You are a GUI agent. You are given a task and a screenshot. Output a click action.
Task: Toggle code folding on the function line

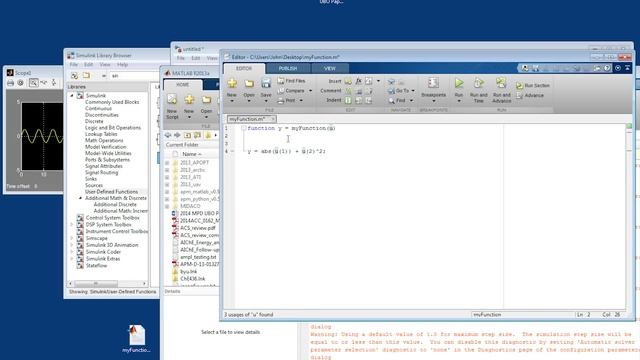243,128
